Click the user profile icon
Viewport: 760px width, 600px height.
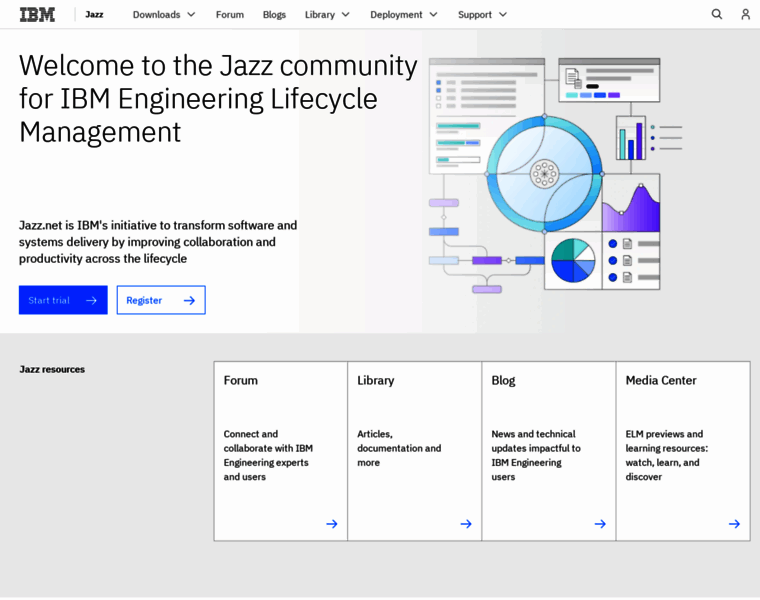[745, 15]
